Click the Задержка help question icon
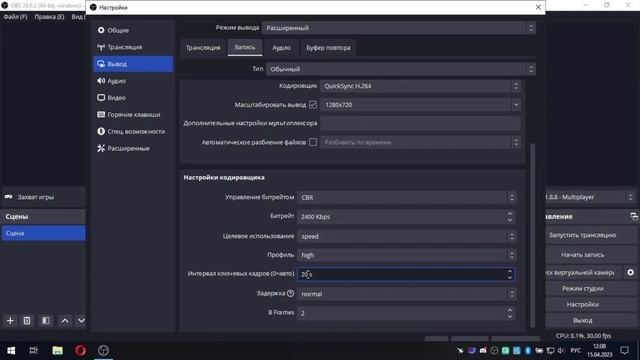The width and height of the screenshot is (640, 360). (290, 293)
